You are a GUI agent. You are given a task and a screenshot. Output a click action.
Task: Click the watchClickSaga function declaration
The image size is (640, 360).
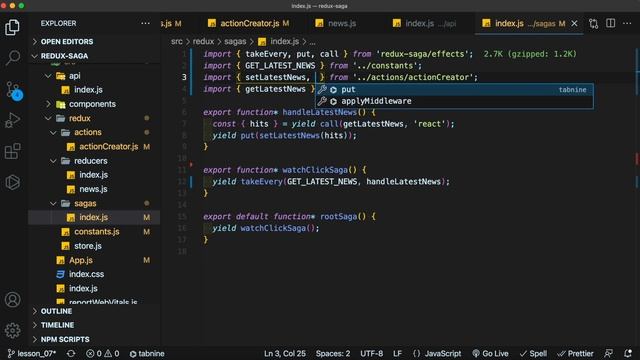coord(315,170)
